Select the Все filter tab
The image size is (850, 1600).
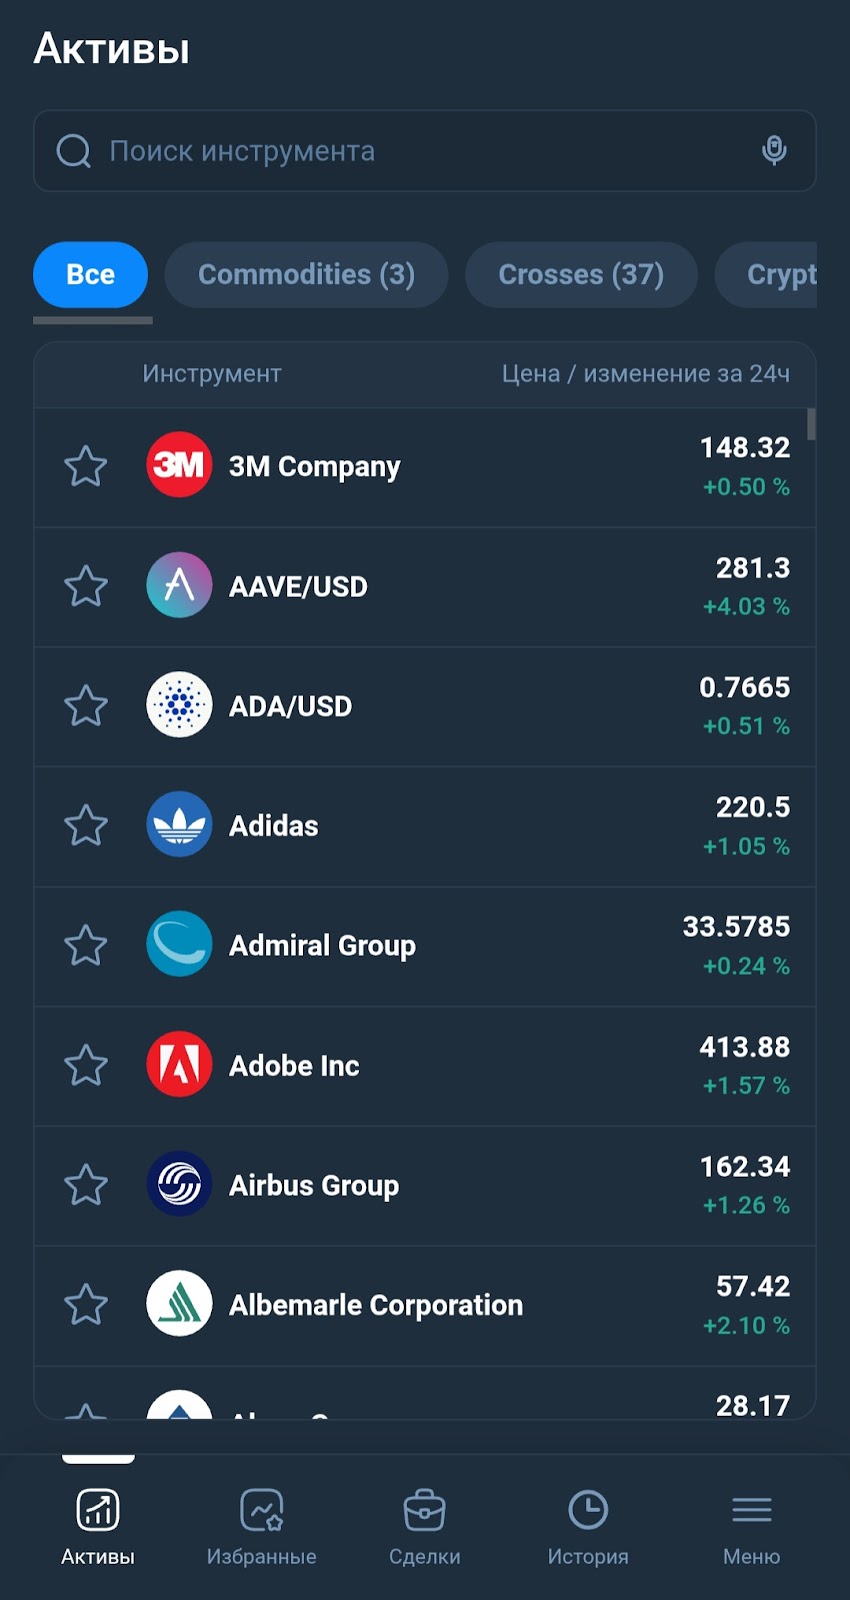[90, 274]
